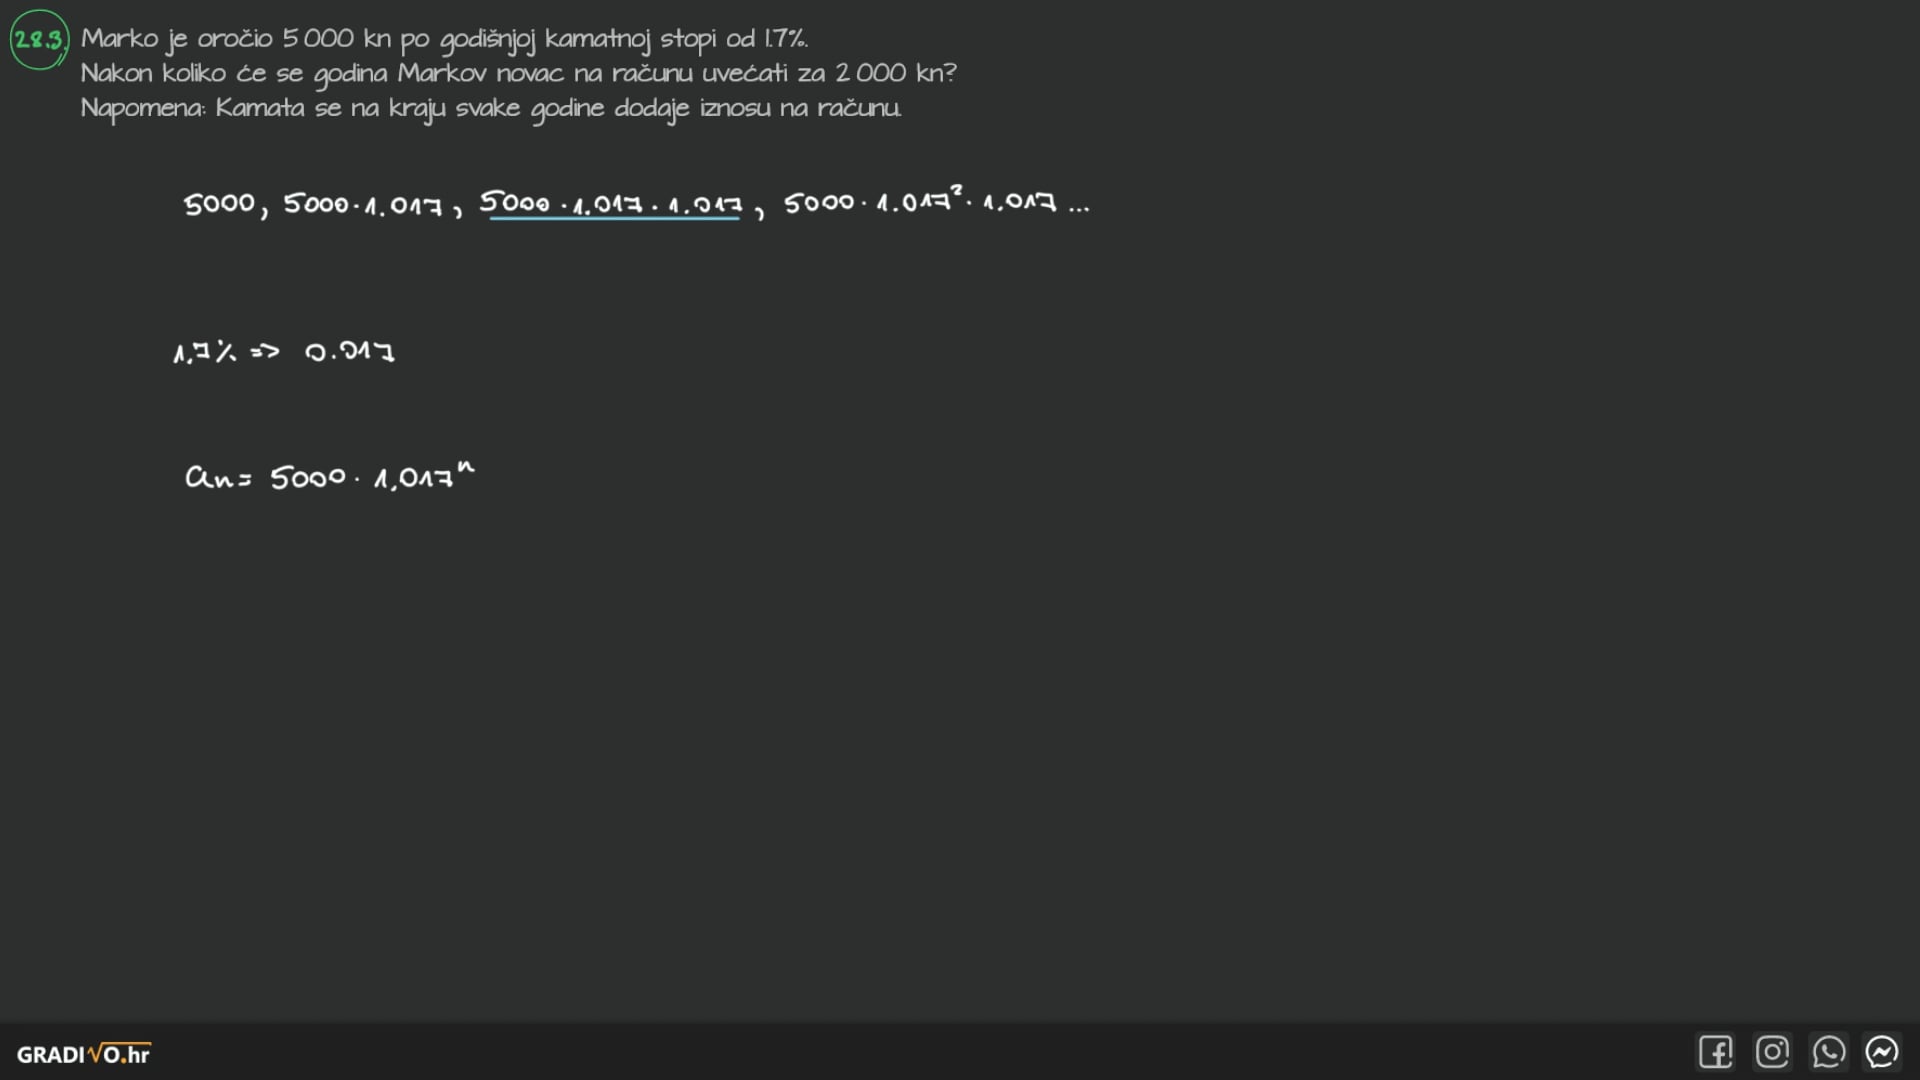Image resolution: width=1920 pixels, height=1080 pixels.
Task: Click the arrow symbol after 1.7%
Action: 265,352
